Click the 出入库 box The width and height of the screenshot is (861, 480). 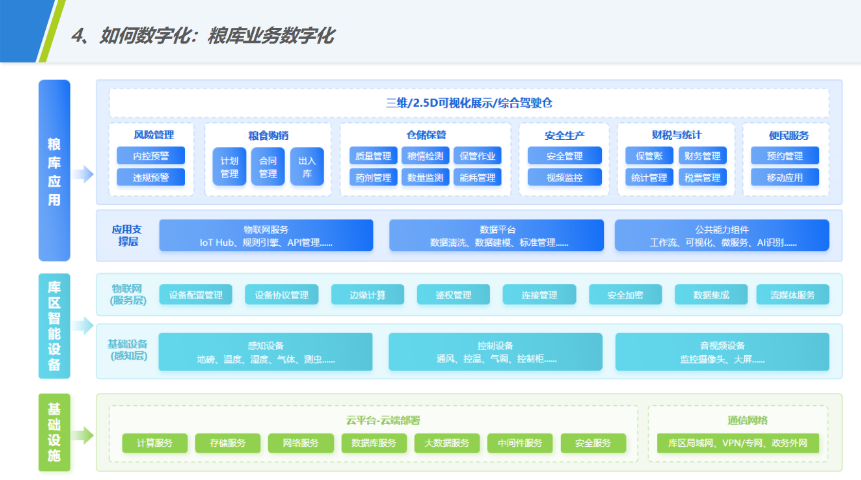[x=307, y=167]
